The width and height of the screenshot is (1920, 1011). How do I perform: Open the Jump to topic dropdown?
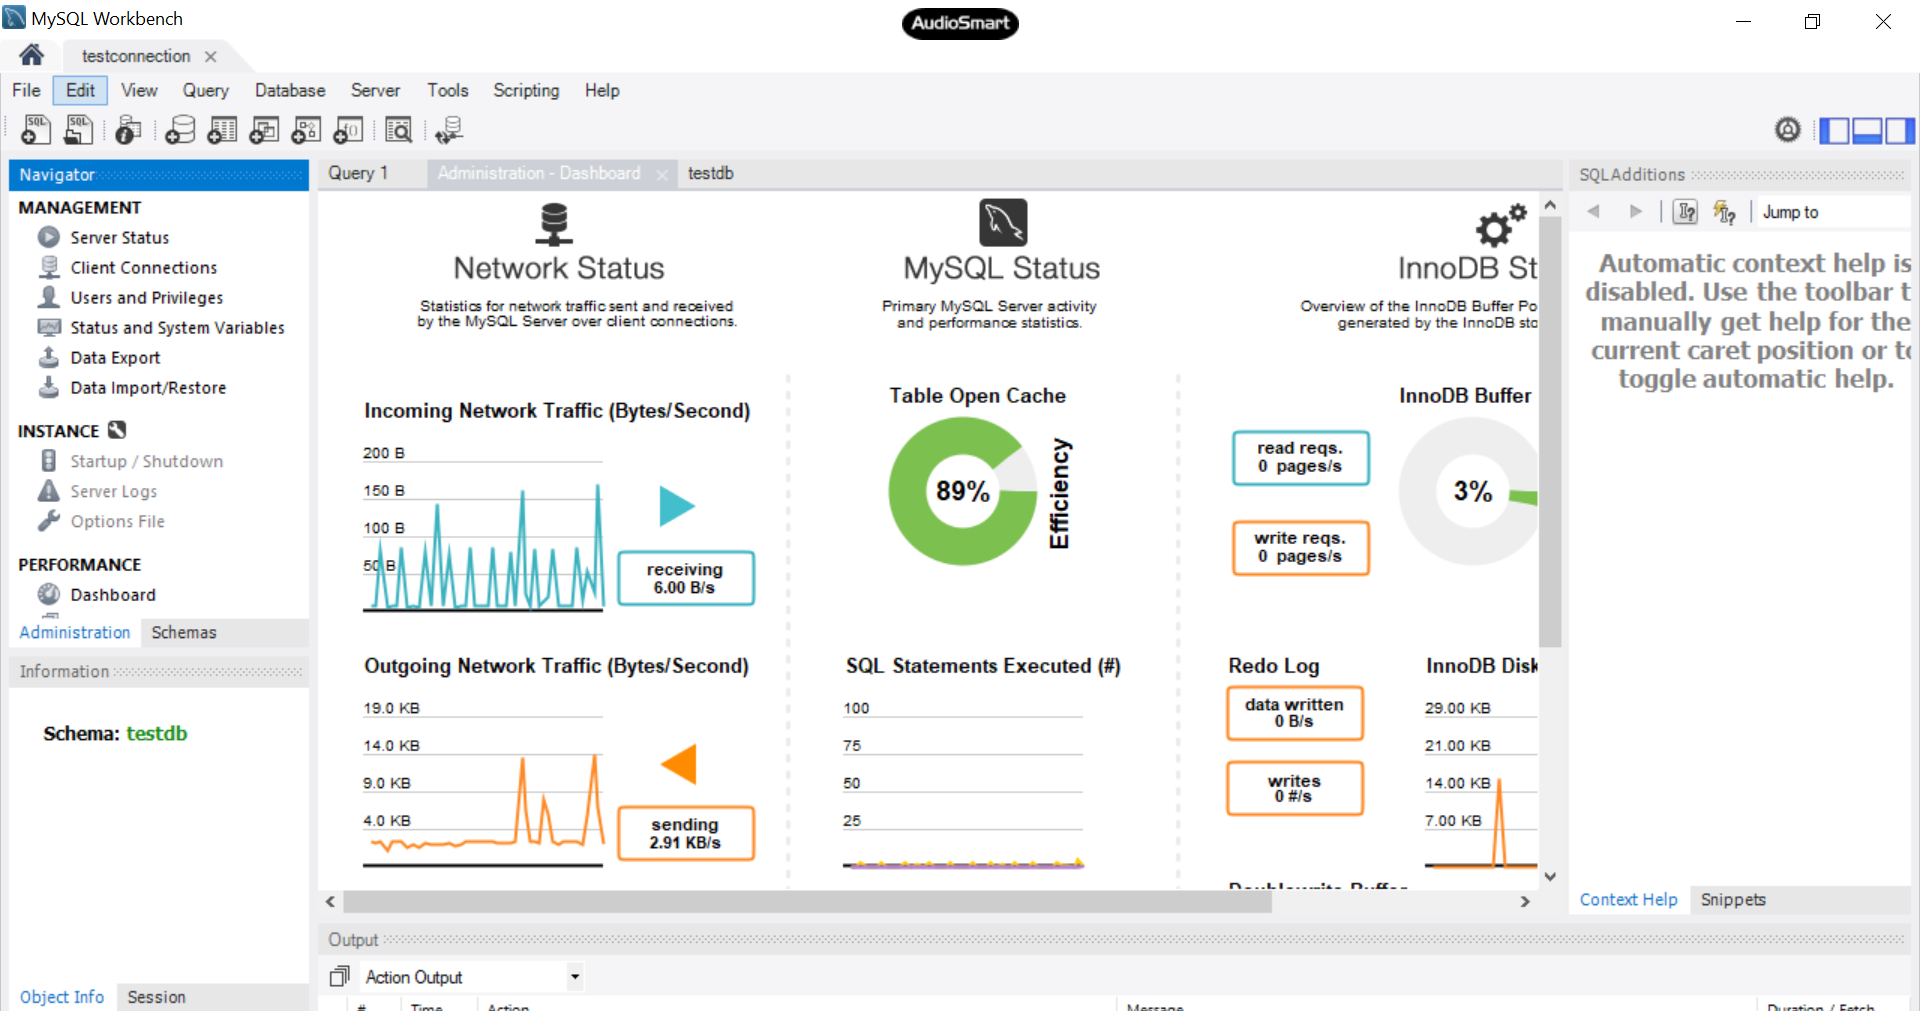pyautogui.click(x=1834, y=212)
